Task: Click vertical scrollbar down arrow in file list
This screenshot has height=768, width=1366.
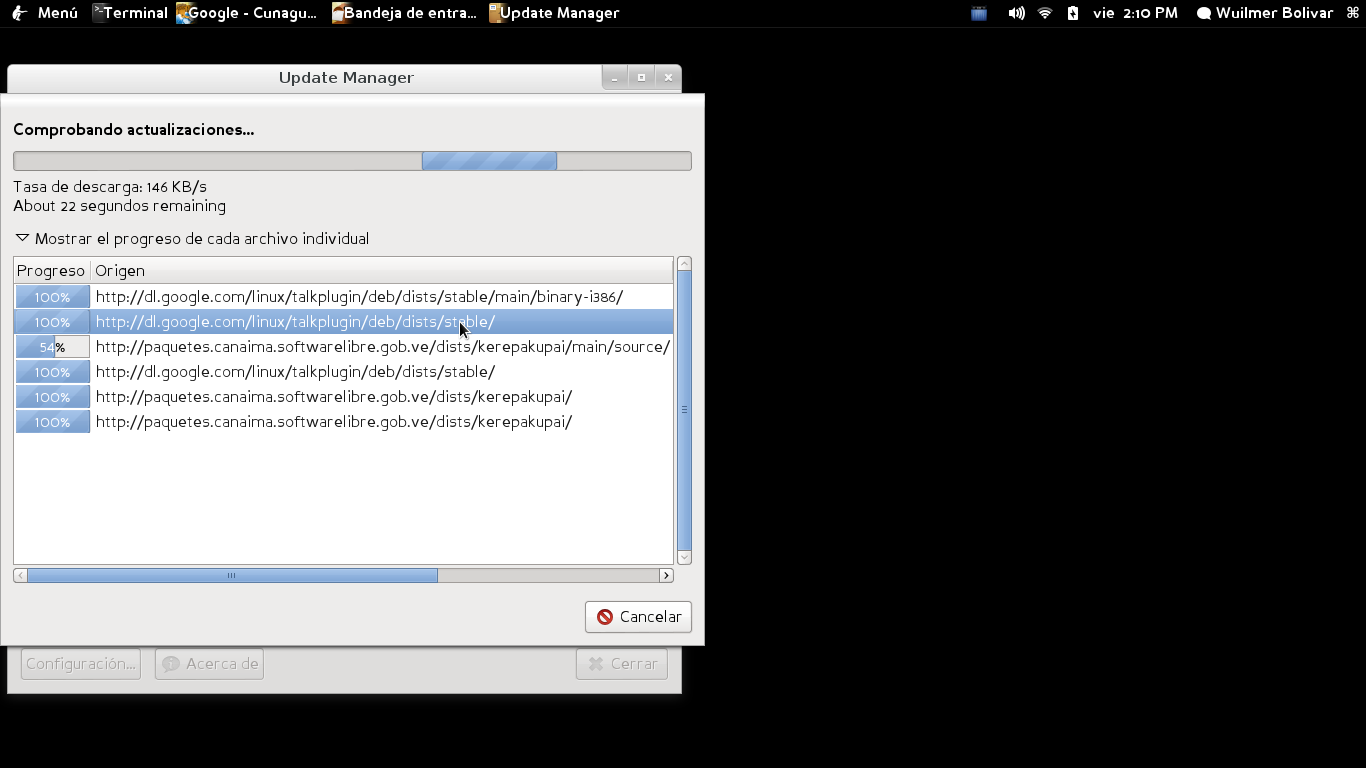Action: 684,557
